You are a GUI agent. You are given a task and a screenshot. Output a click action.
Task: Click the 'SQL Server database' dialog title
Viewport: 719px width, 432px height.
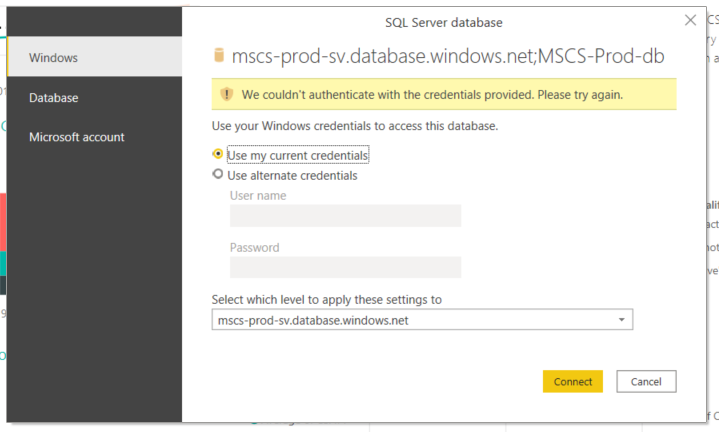443,22
